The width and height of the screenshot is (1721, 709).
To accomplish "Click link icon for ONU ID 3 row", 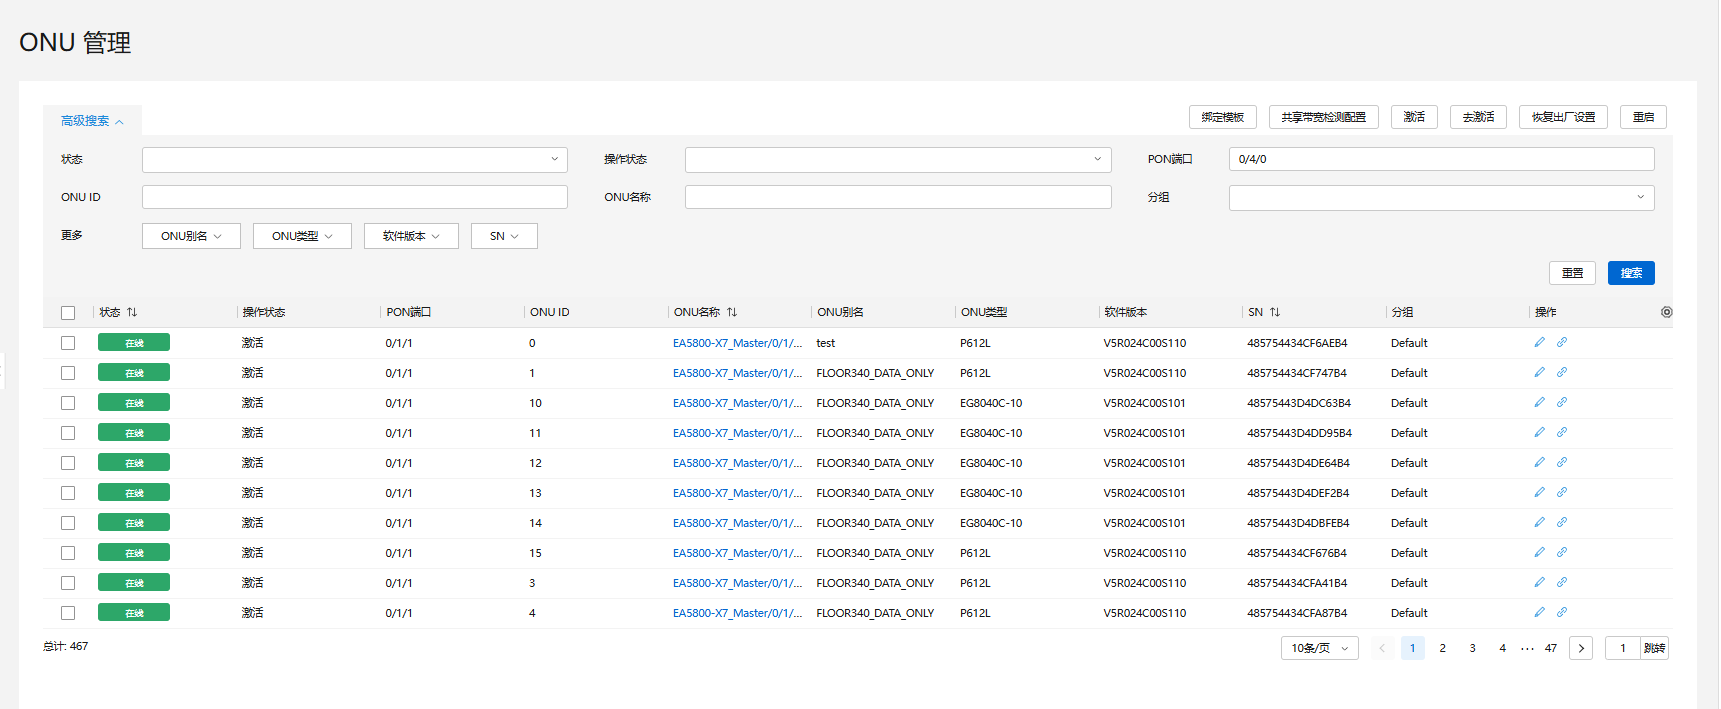I will 1561,582.
